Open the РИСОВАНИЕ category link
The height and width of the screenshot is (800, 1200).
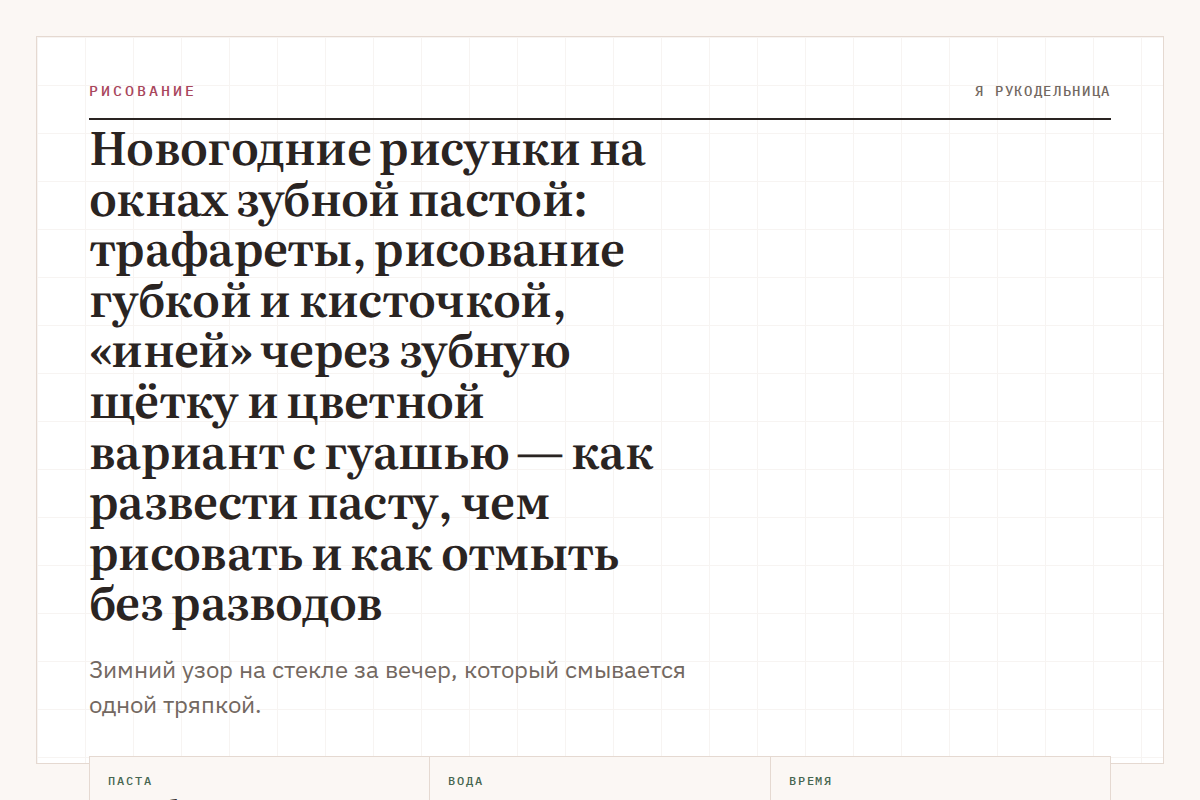(142, 91)
